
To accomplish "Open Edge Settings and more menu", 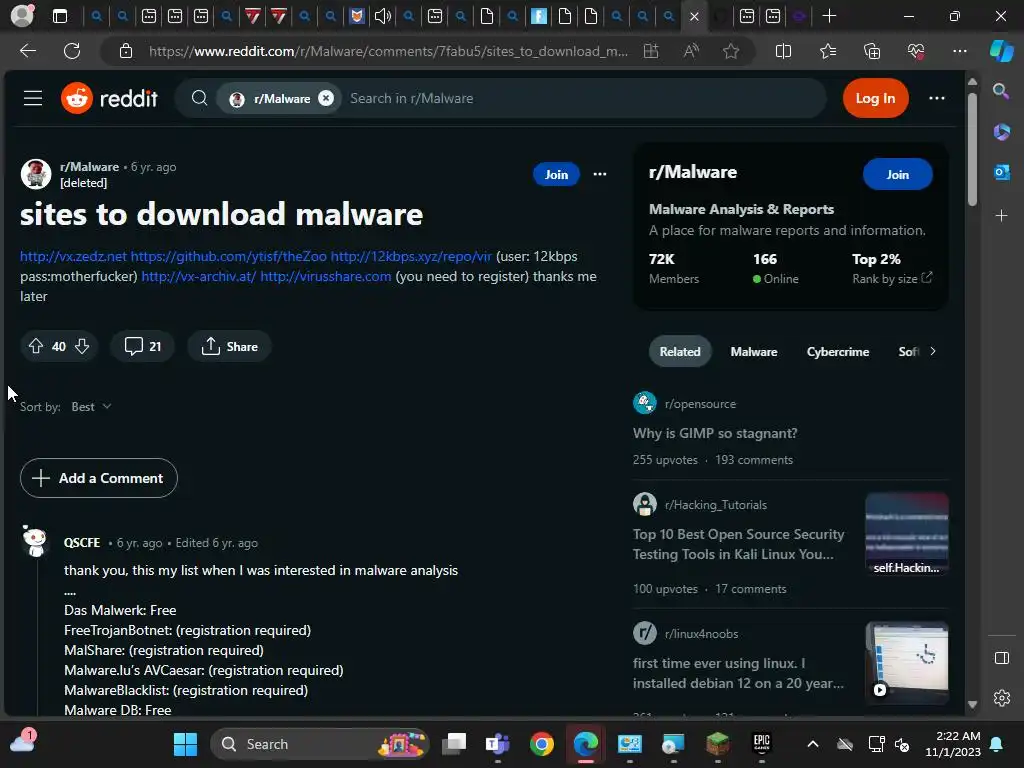I will (959, 51).
